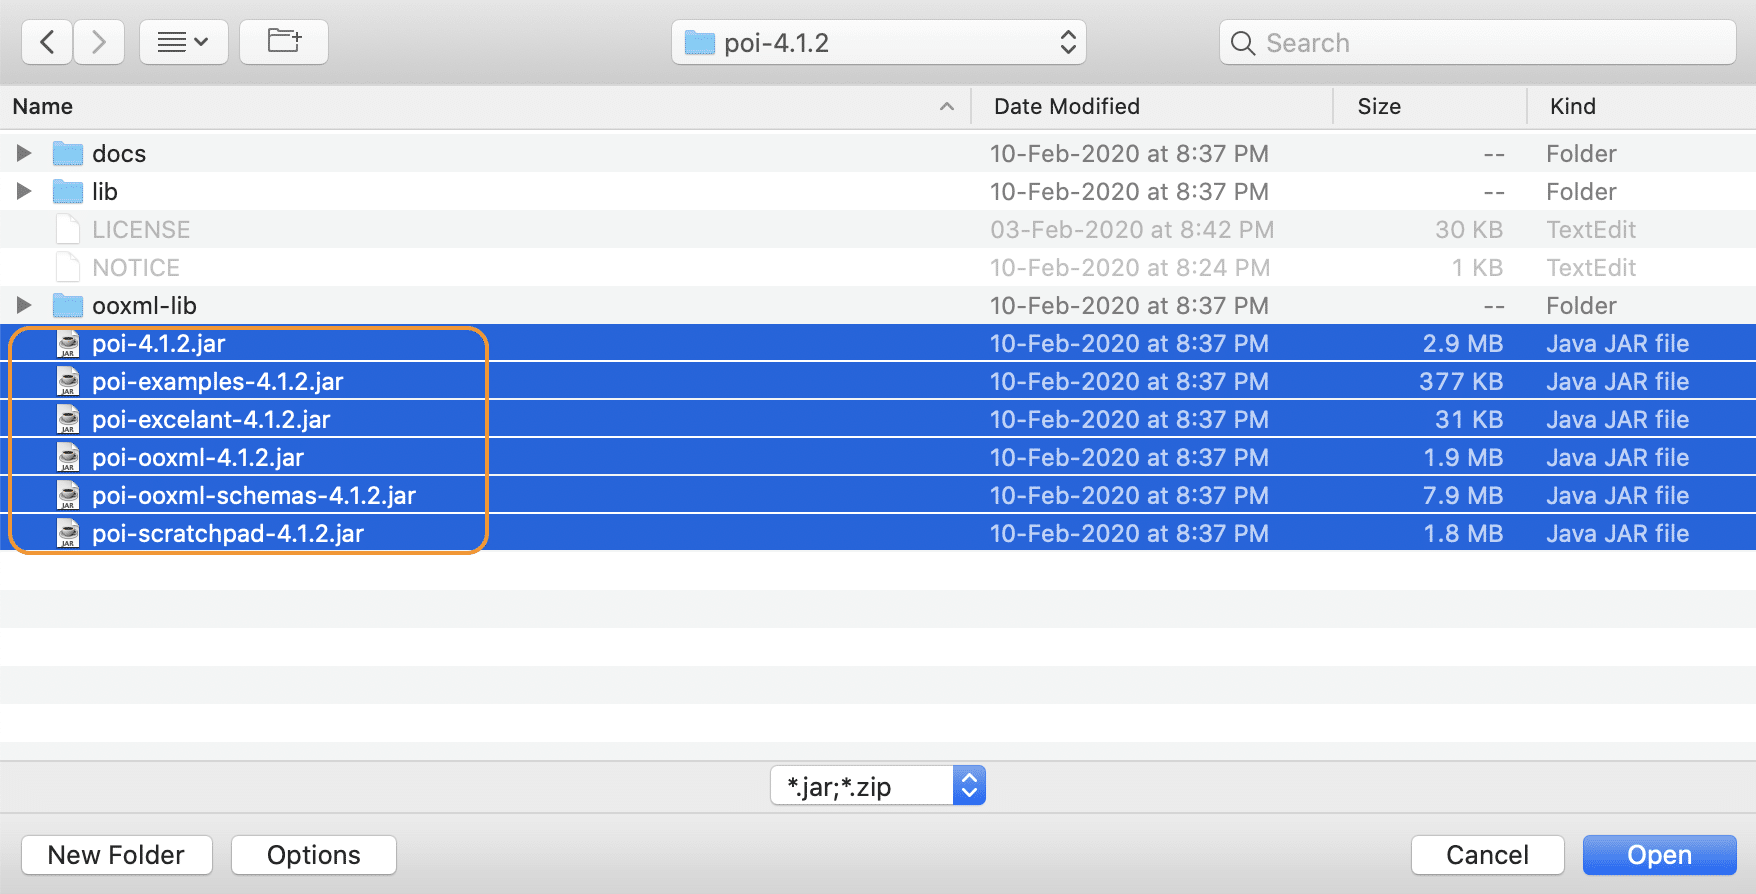Screen dimensions: 1756x894
Task: Open the *.jar;*.zip file filter dropdown
Action: [x=878, y=786]
